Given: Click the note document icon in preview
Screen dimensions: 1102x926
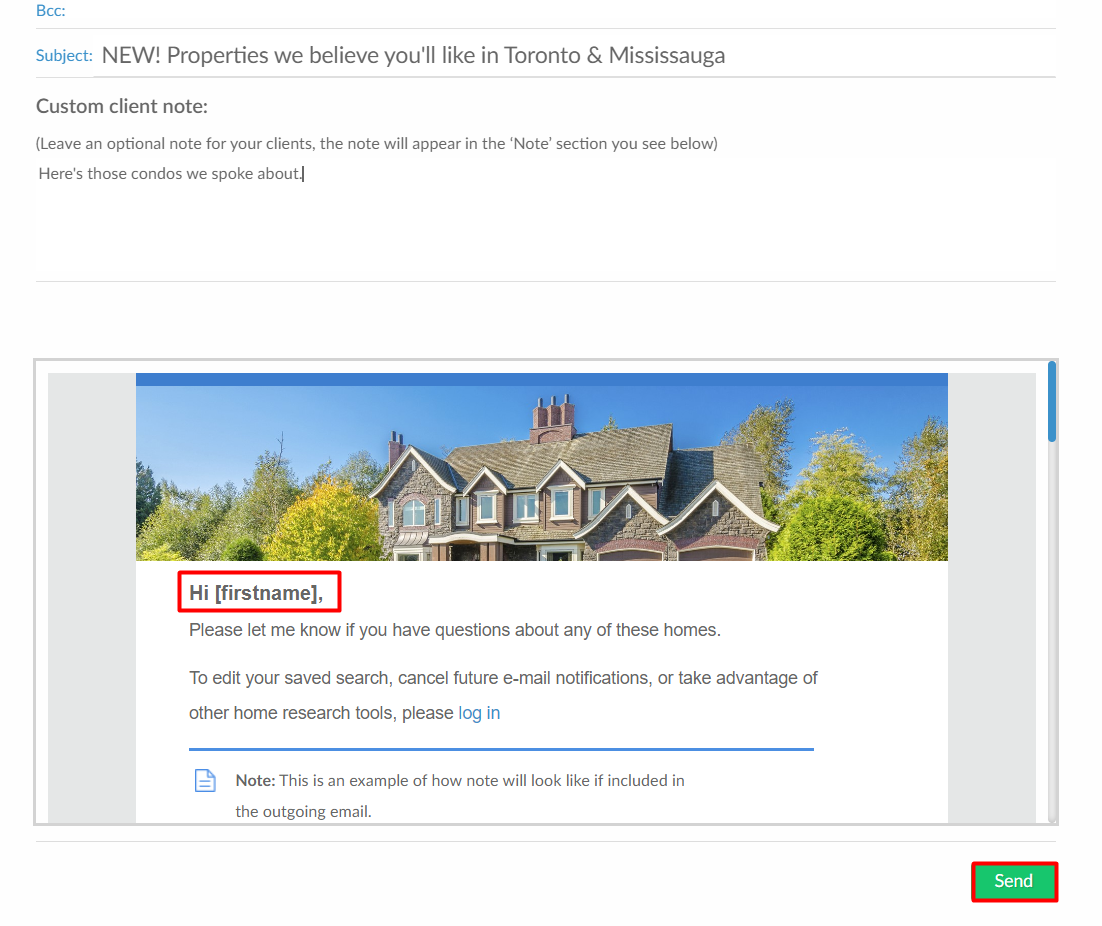Looking at the screenshot, I should (205, 781).
